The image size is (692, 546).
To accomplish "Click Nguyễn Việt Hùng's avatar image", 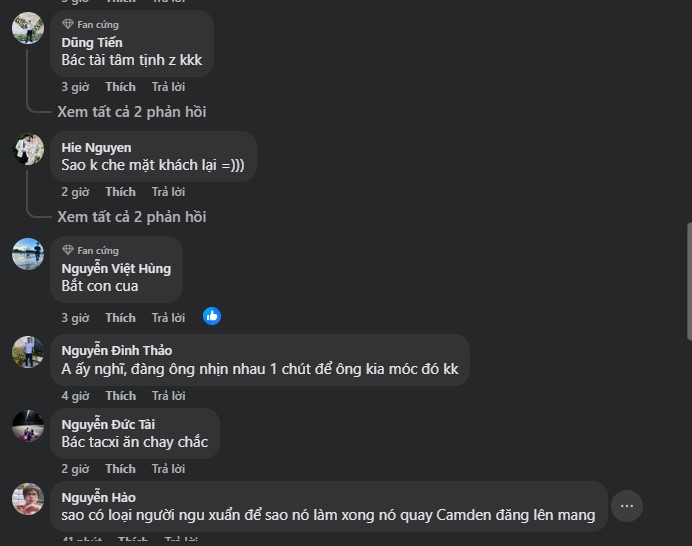I will coord(28,254).
